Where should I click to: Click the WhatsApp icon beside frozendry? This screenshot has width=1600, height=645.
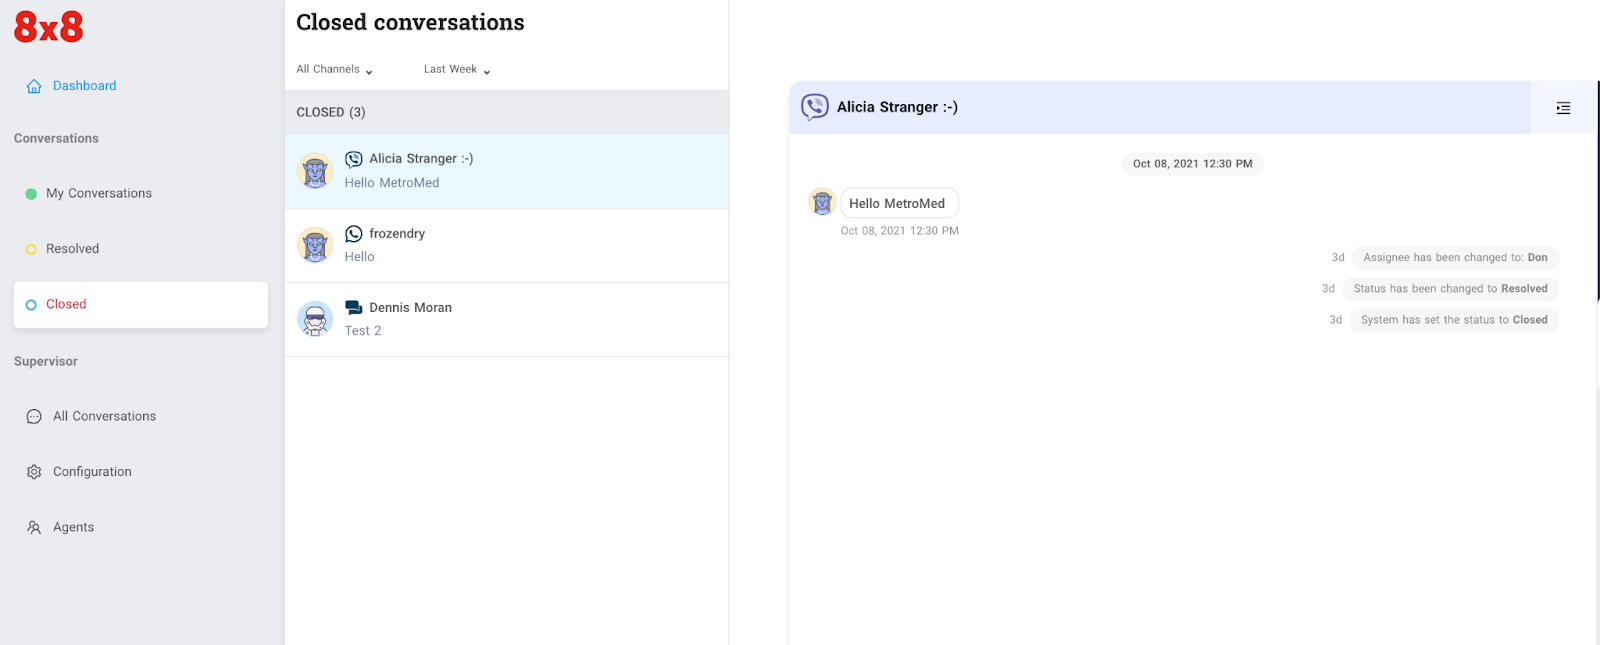pyautogui.click(x=354, y=234)
